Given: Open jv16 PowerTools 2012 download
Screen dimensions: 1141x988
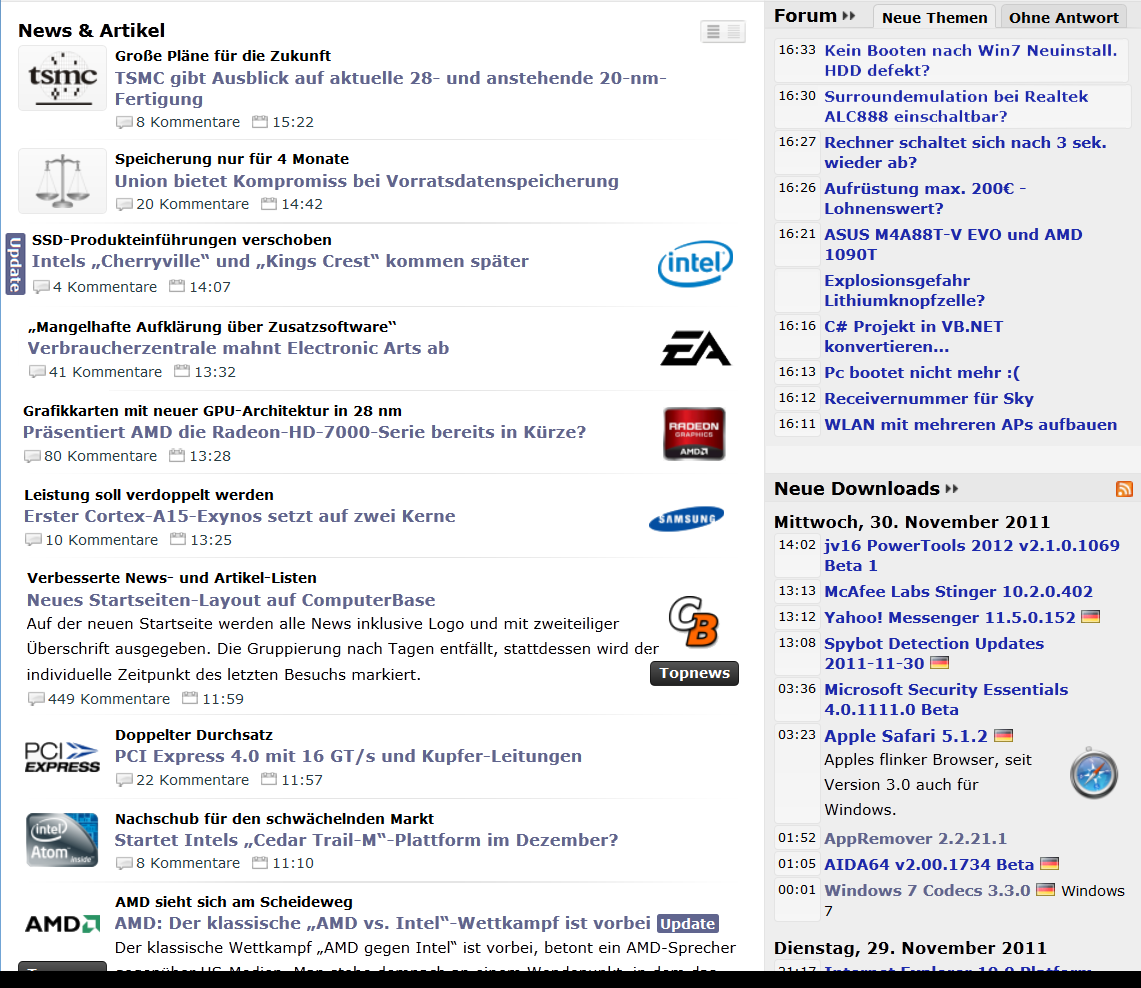Looking at the screenshot, I should (x=971, y=555).
